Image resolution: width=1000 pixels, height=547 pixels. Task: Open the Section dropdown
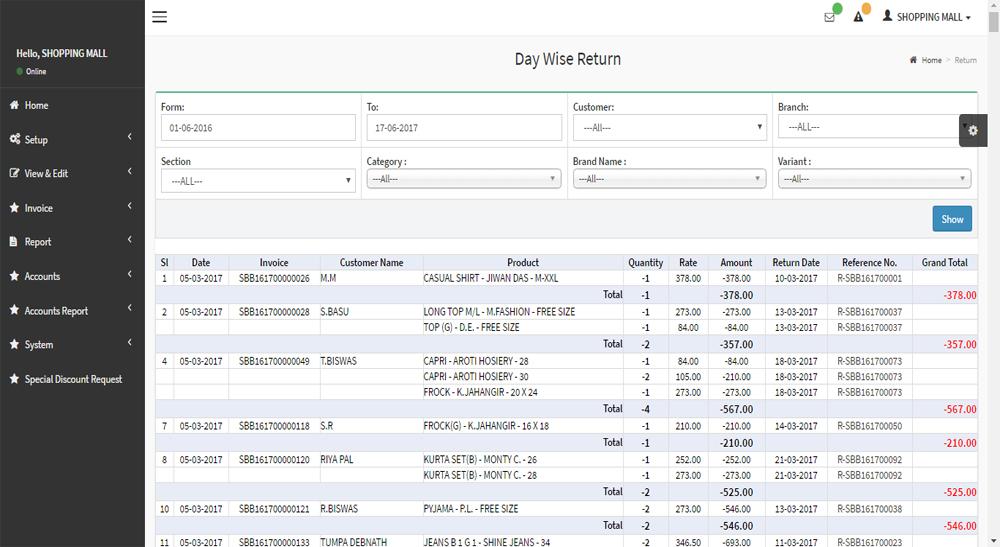click(x=258, y=181)
